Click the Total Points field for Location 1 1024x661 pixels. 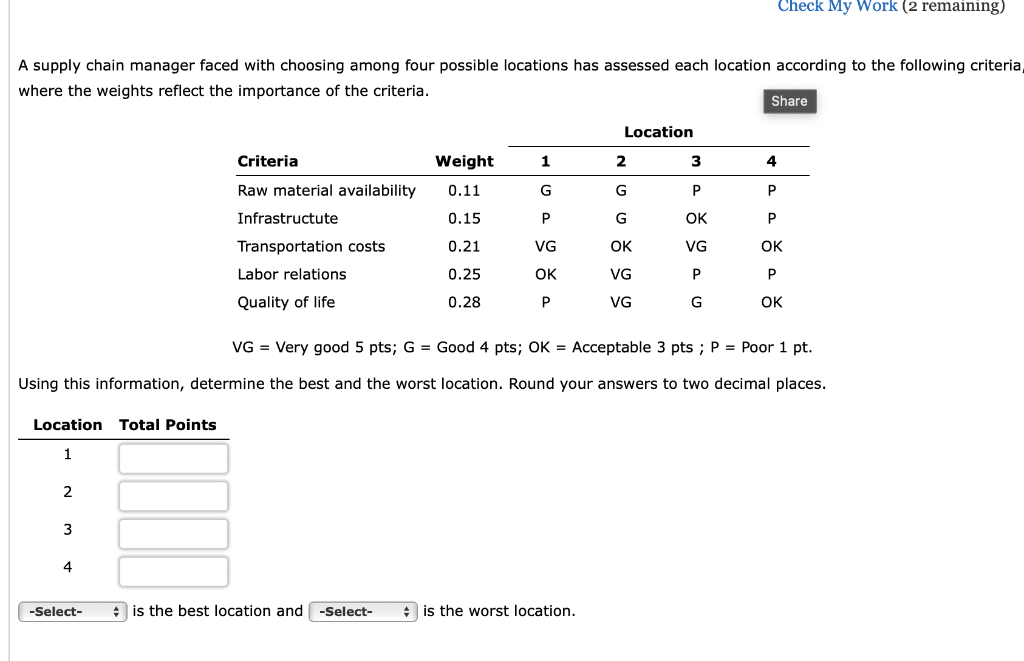(173, 457)
